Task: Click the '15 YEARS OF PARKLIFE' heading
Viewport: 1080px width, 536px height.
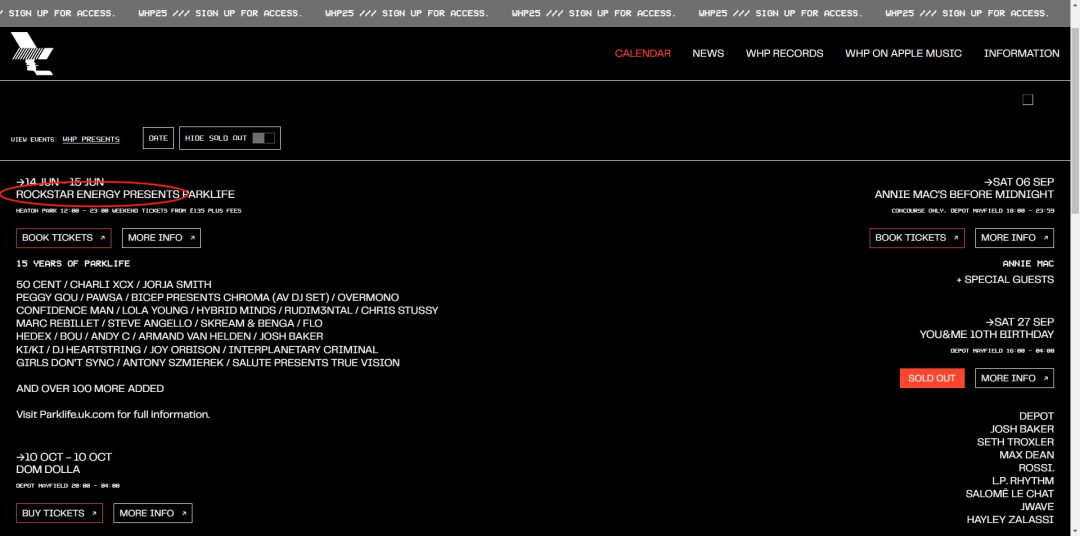Action: [73, 264]
